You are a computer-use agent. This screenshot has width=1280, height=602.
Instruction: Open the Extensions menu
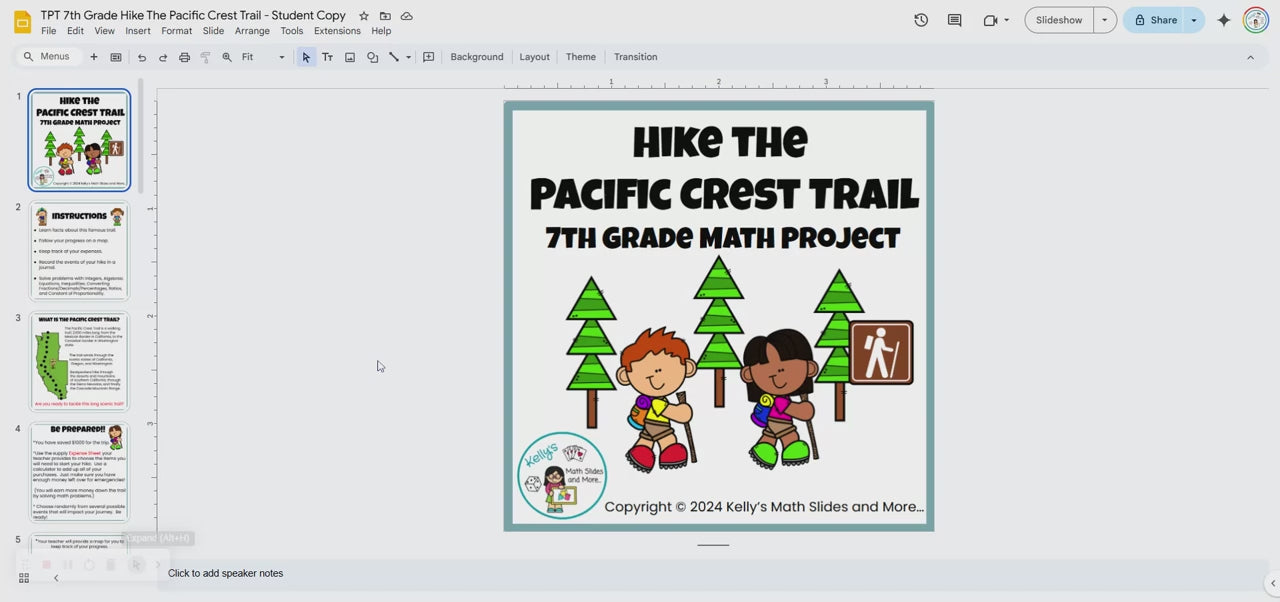coord(337,31)
